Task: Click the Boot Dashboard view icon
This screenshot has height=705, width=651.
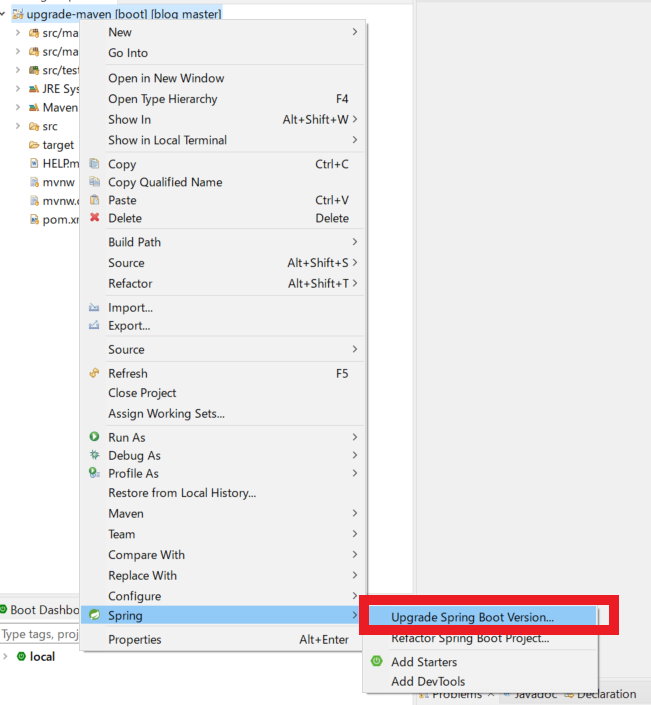Action: [x=4, y=609]
